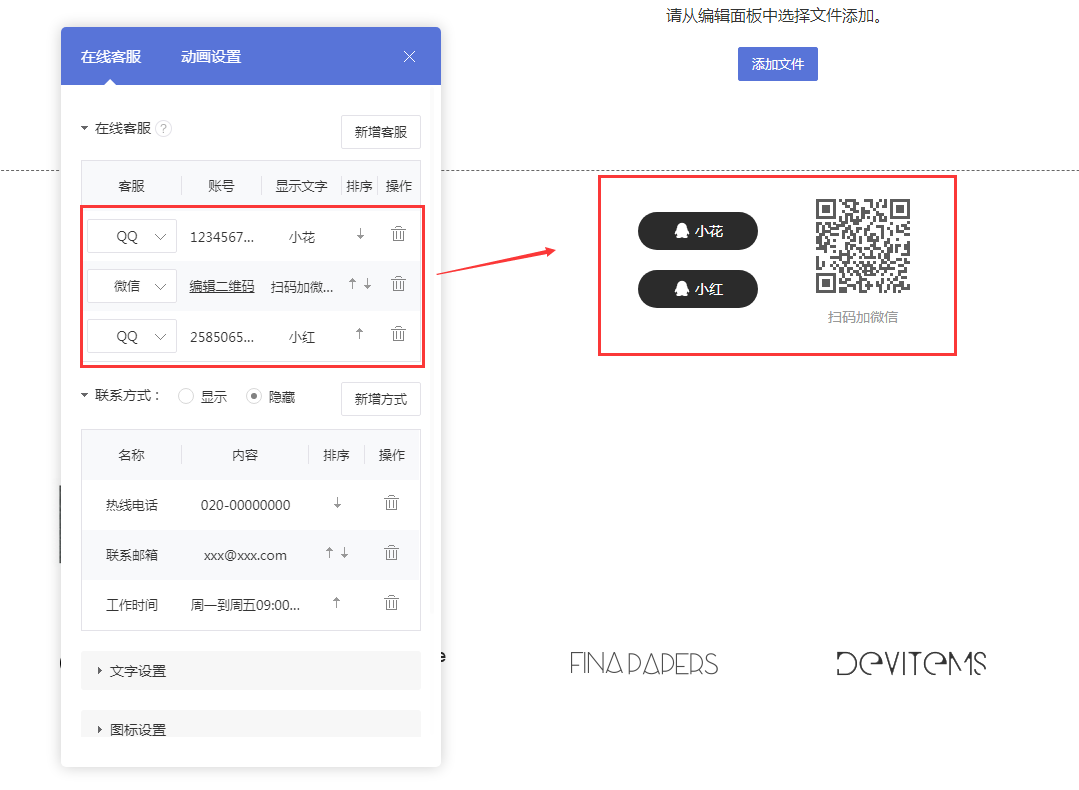Click the 联系邮箱 name cell
1079x790 pixels.
point(131,555)
